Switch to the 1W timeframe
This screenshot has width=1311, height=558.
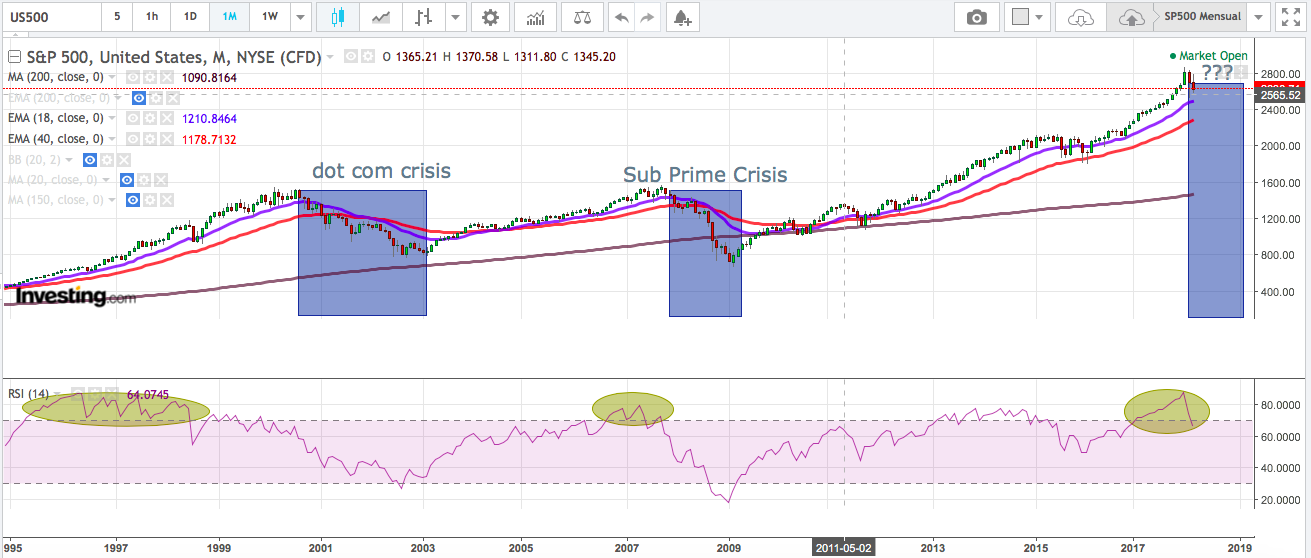click(269, 17)
